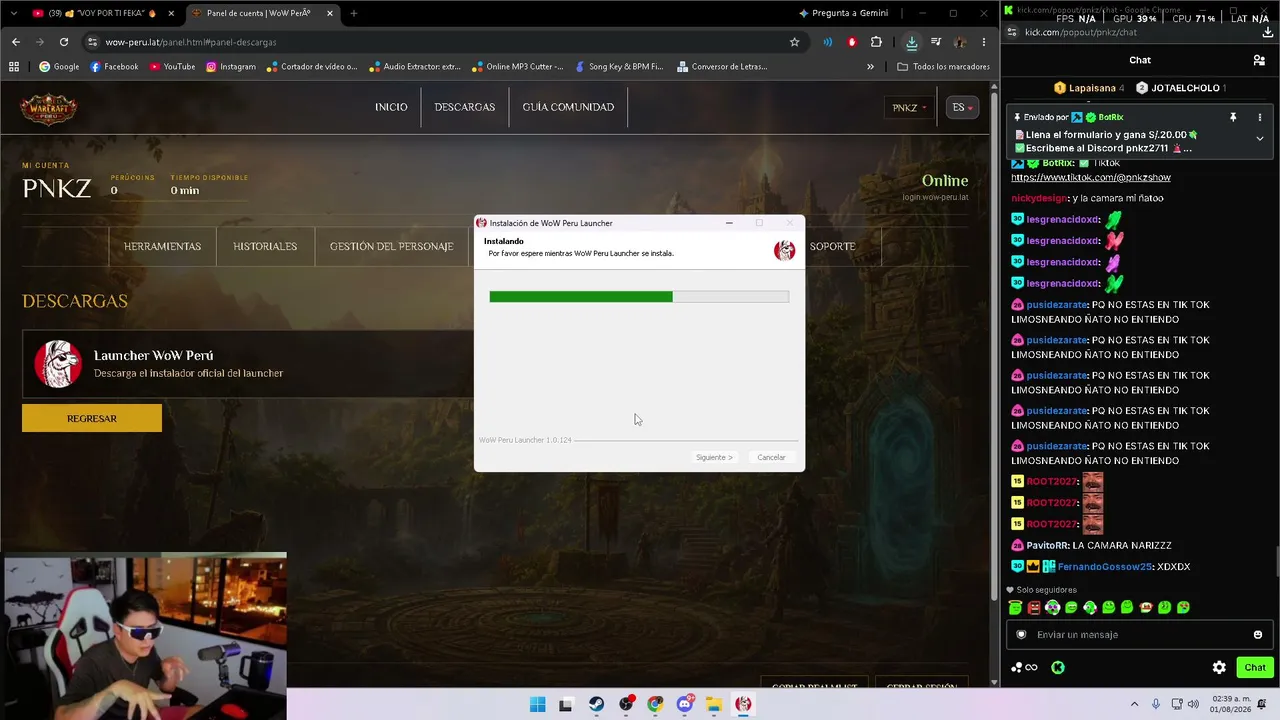Open Steam from the taskbar
The width and height of the screenshot is (1280, 720).
pyautogui.click(x=597, y=704)
